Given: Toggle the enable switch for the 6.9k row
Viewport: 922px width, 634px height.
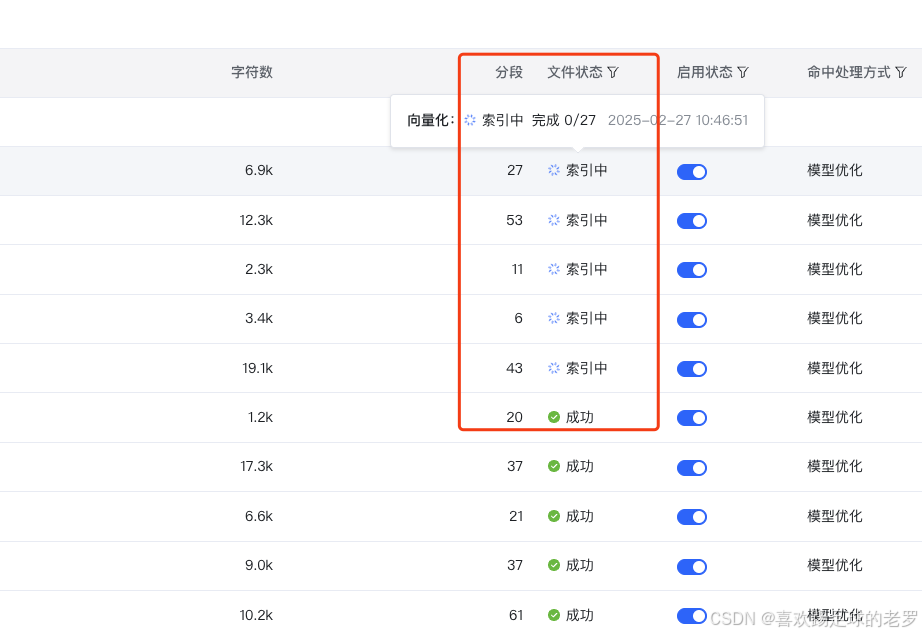Looking at the screenshot, I should tap(692, 172).
